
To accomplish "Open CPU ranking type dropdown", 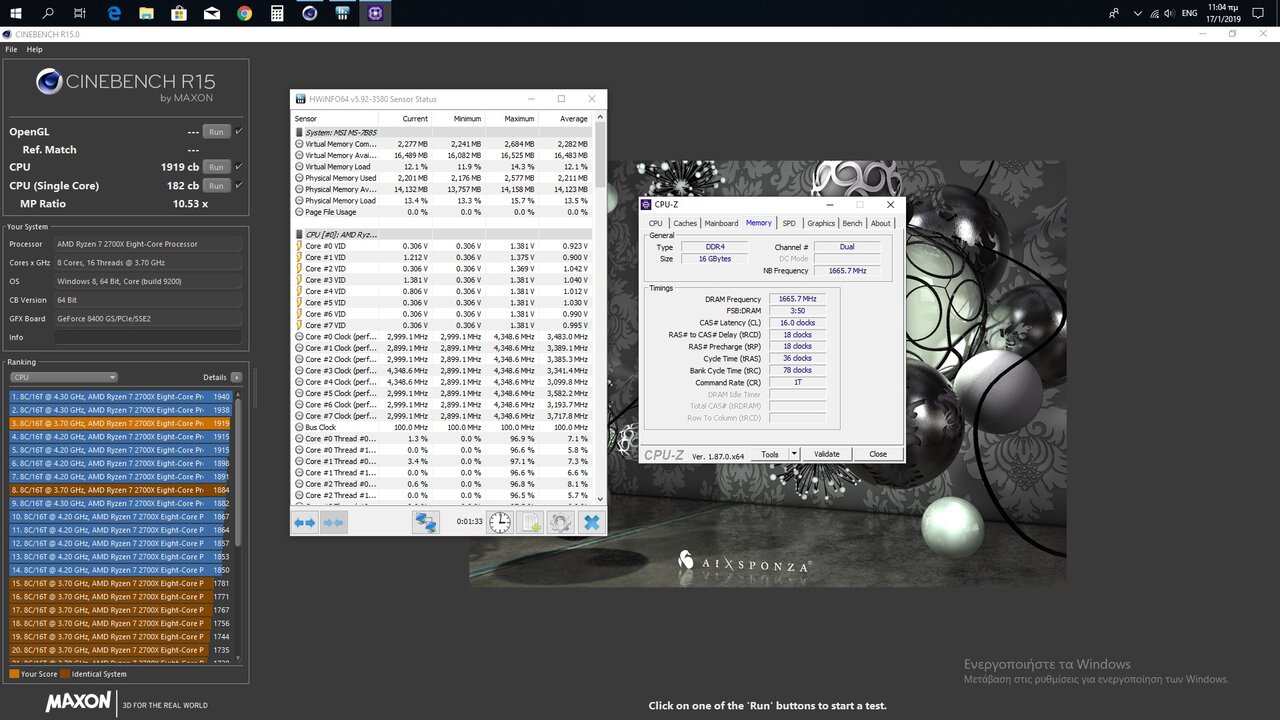I will (64, 377).
